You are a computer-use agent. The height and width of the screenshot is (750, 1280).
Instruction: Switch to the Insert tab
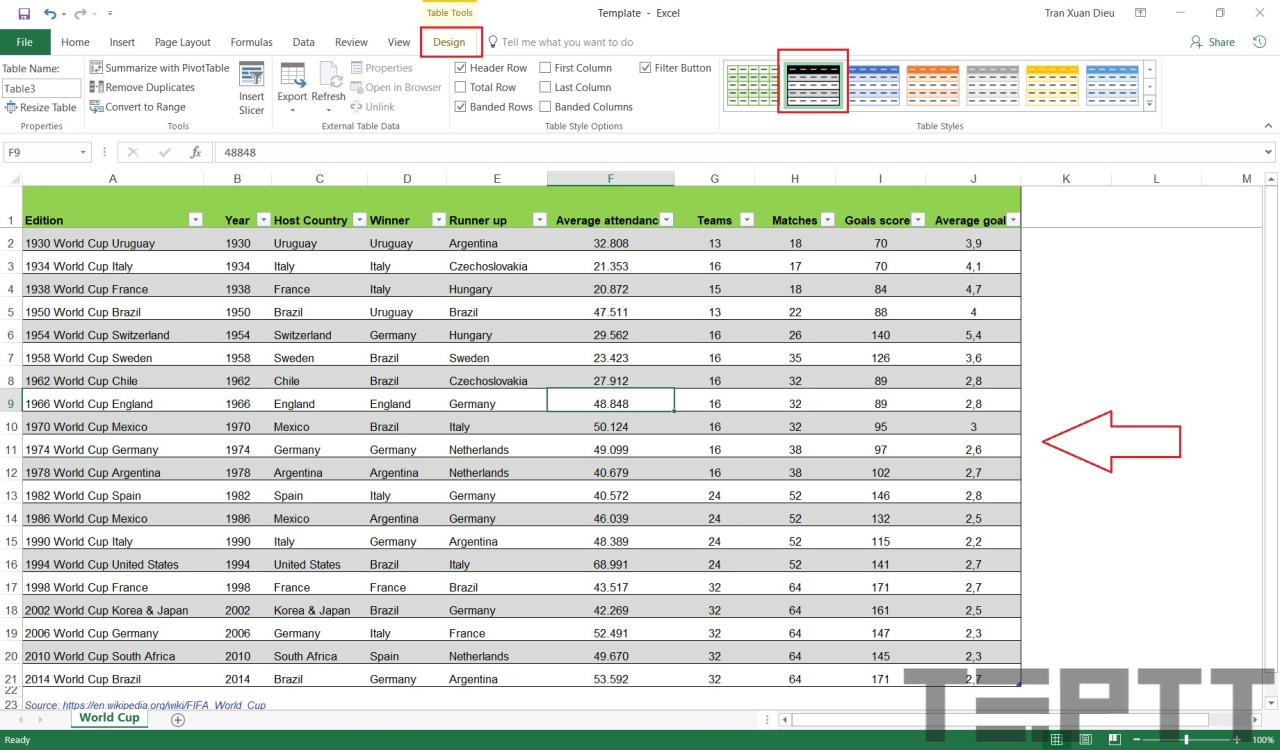122,42
